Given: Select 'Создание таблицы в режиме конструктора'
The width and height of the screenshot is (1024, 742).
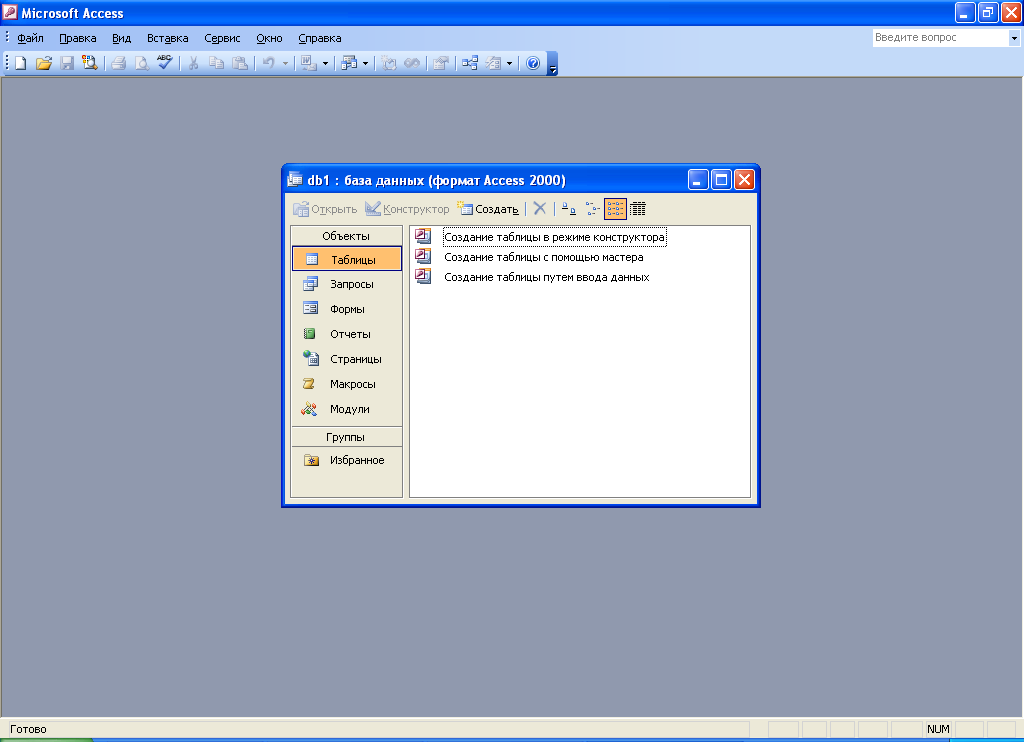Looking at the screenshot, I should click(x=554, y=237).
